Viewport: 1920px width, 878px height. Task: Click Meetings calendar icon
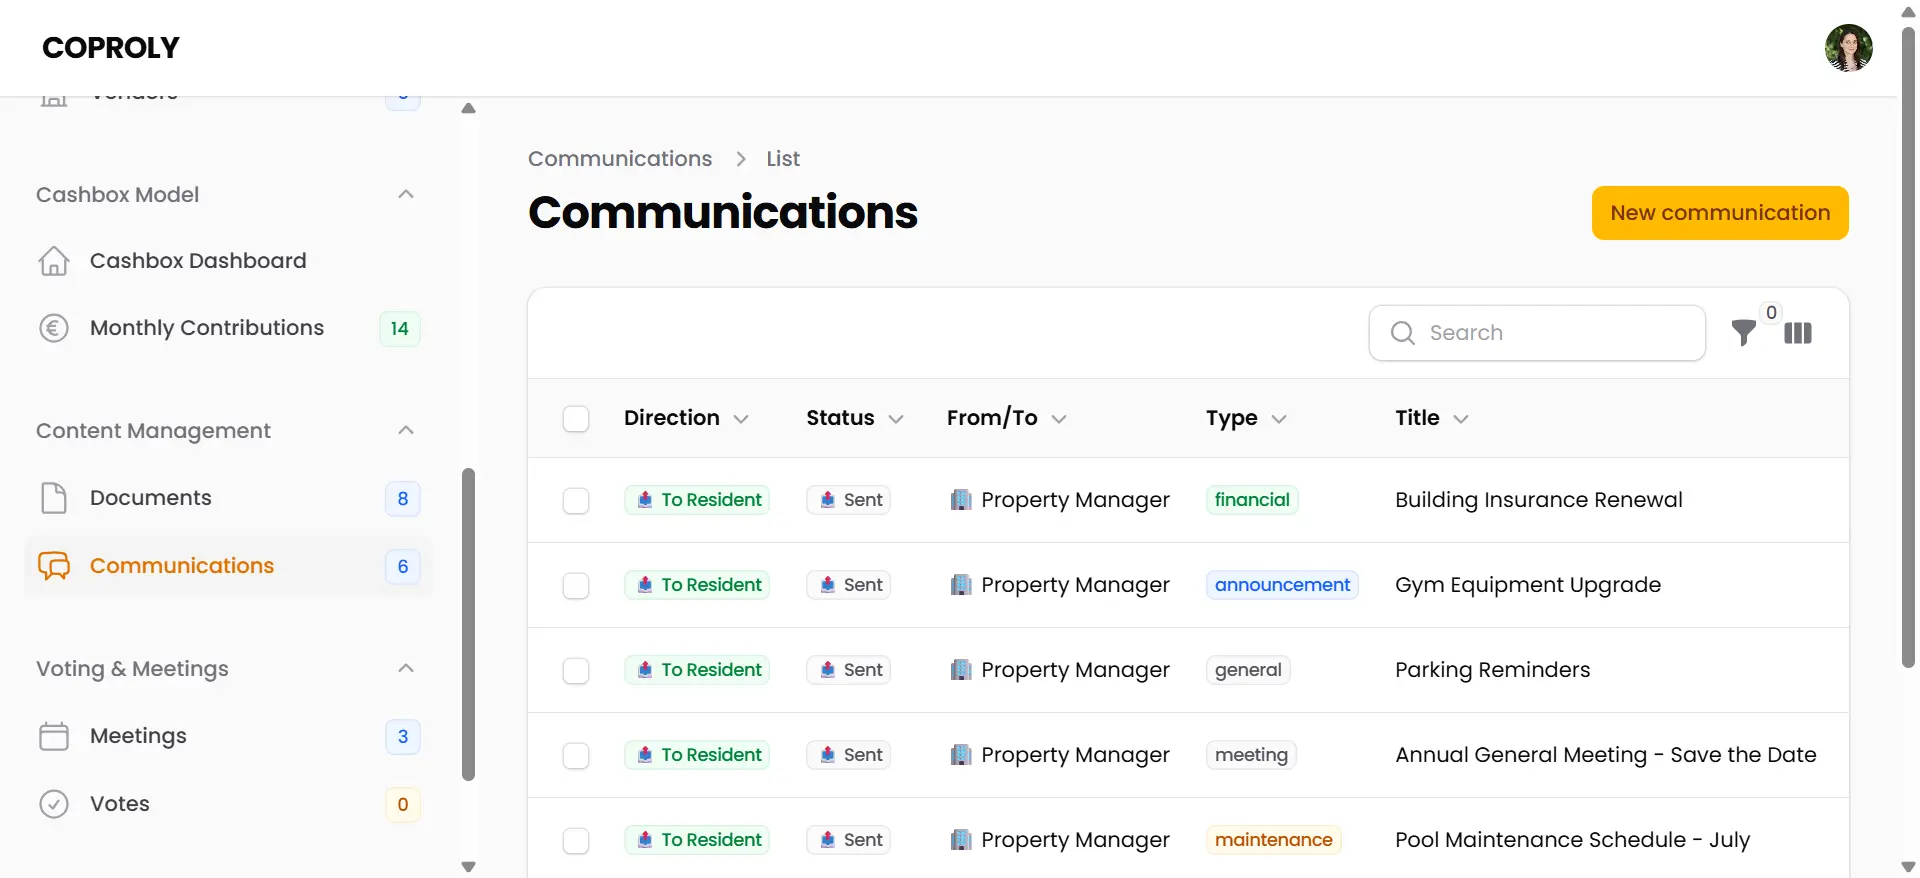click(x=54, y=736)
